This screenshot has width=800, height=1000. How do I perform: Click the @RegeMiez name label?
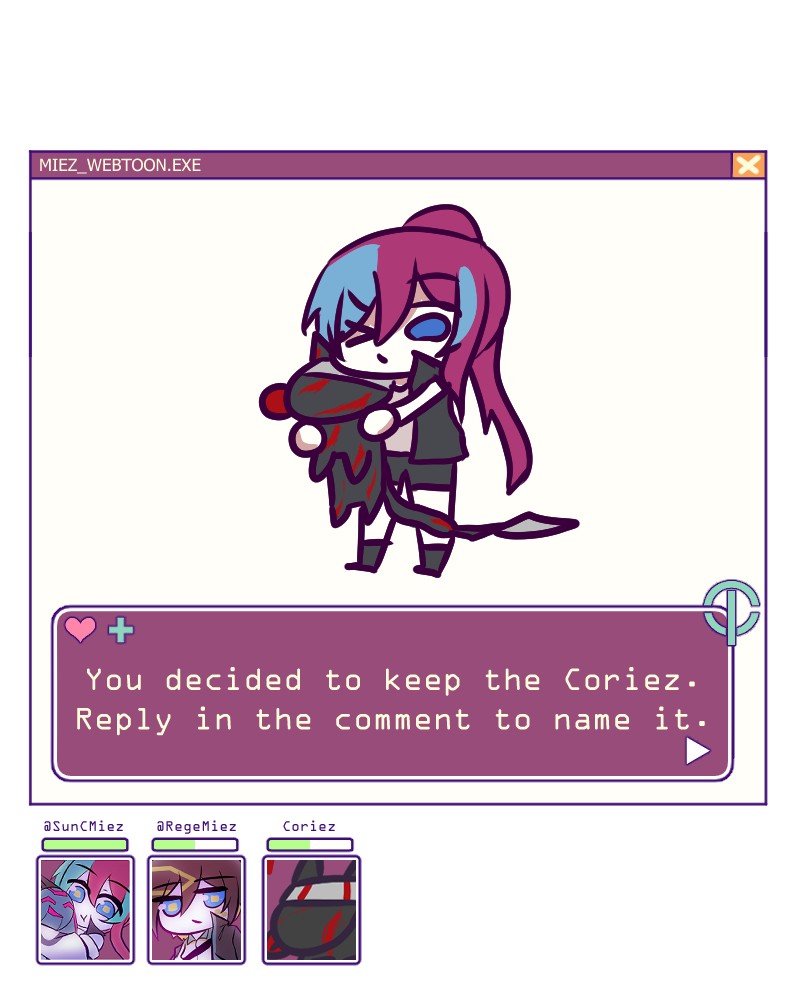click(196, 827)
